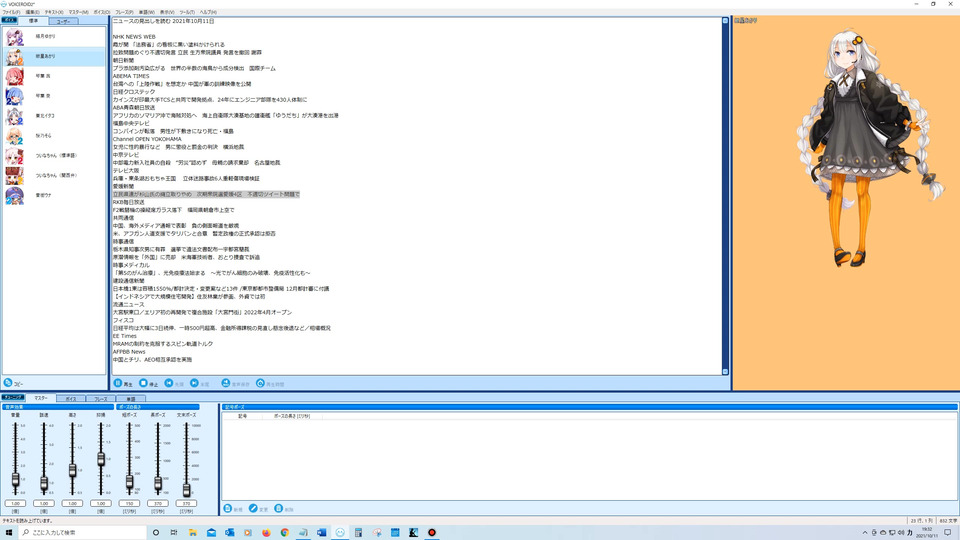Image resolution: width=960 pixels, height=540 pixels.
Task: Click the 記号 column header in pause table
Action: 242,416
